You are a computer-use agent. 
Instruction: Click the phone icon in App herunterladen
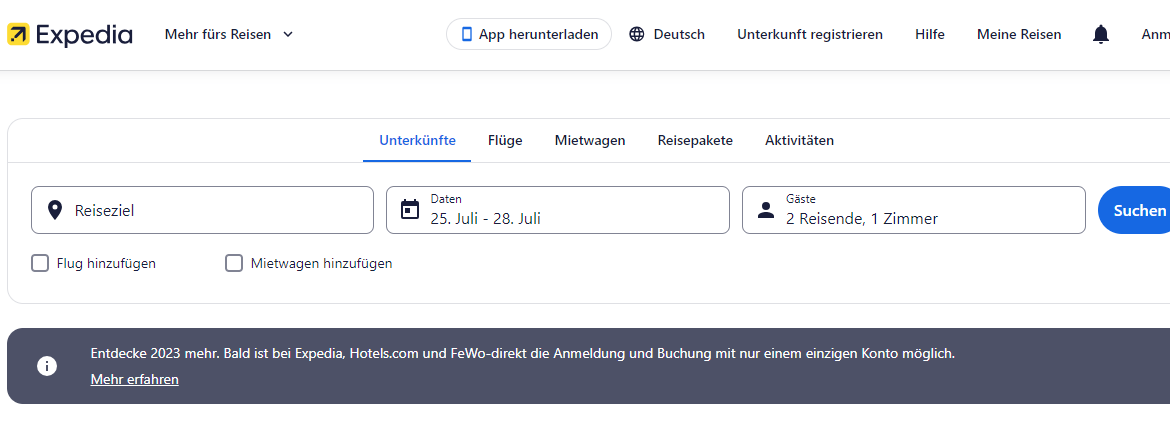(466, 34)
